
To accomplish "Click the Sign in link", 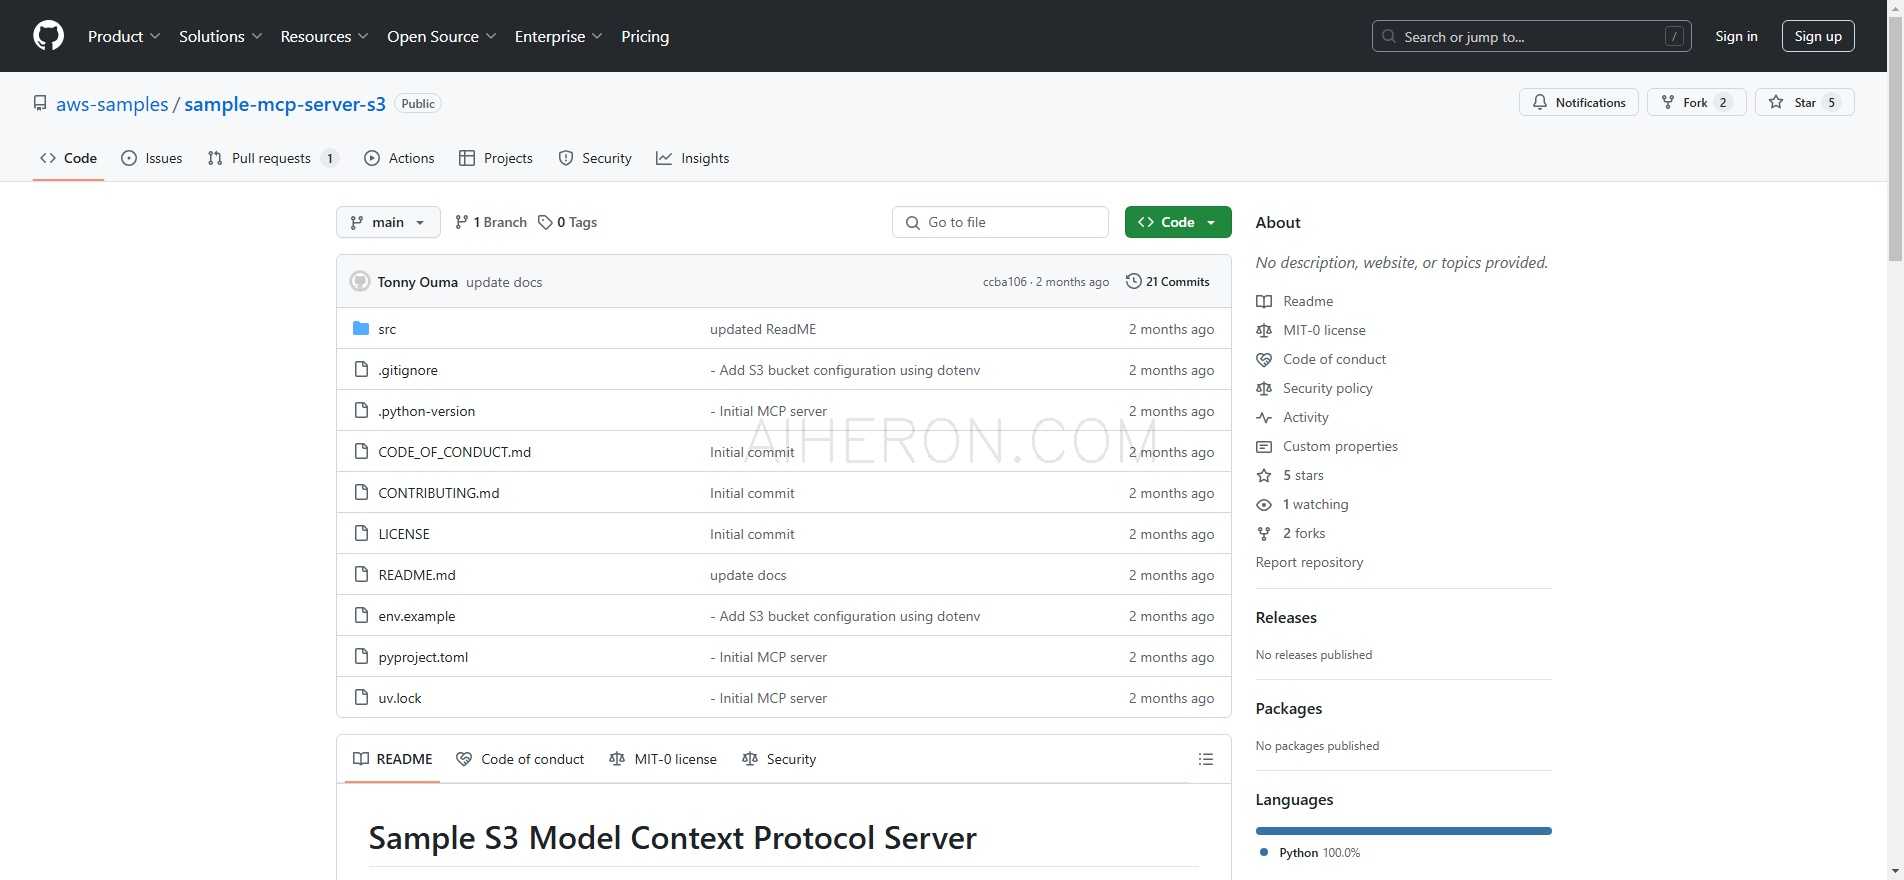I will coord(1736,36).
